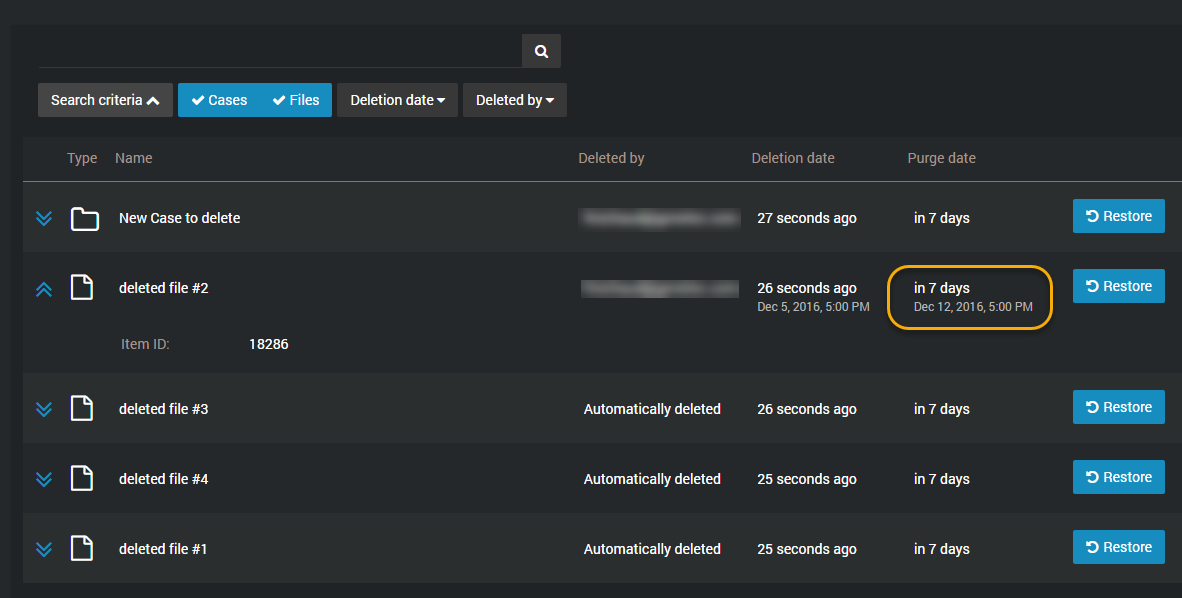
Task: Focus the recycle bin search field
Action: [280, 51]
